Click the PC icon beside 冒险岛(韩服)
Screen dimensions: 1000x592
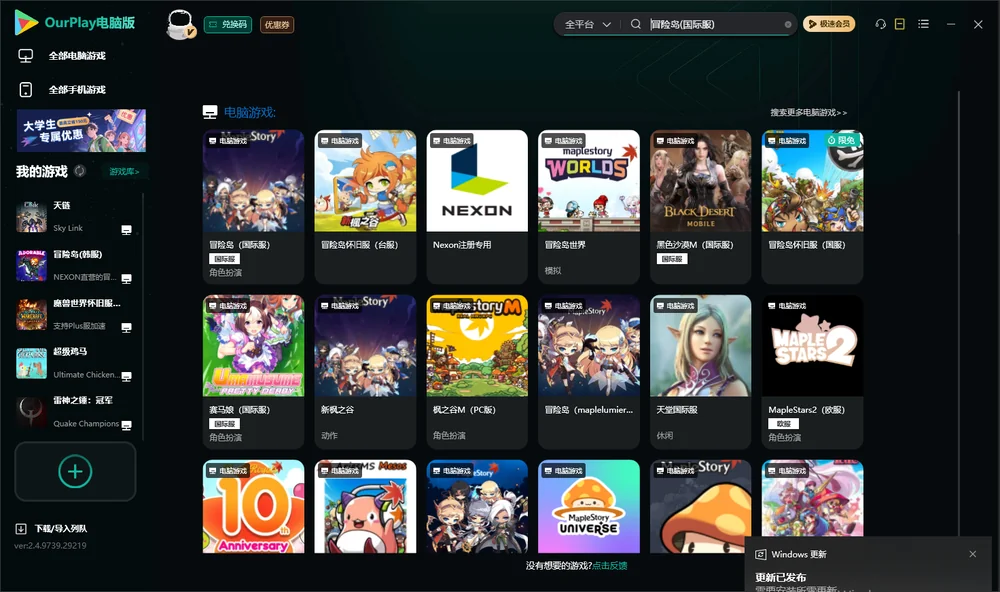(x=126, y=279)
